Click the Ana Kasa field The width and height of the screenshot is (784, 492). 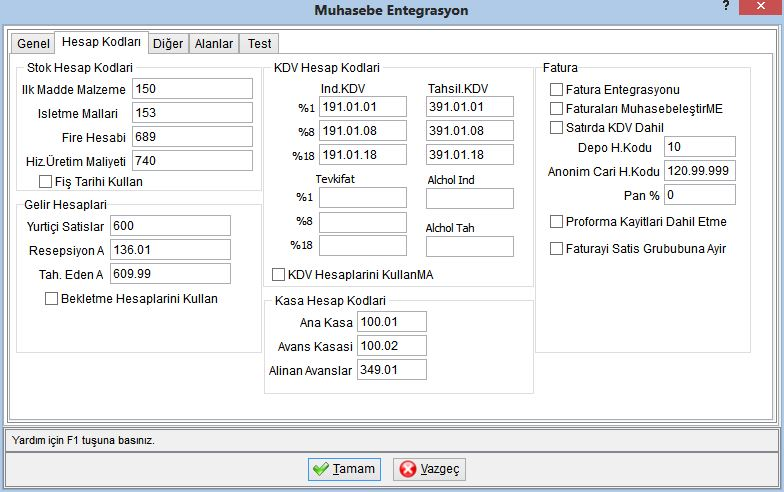click(392, 322)
